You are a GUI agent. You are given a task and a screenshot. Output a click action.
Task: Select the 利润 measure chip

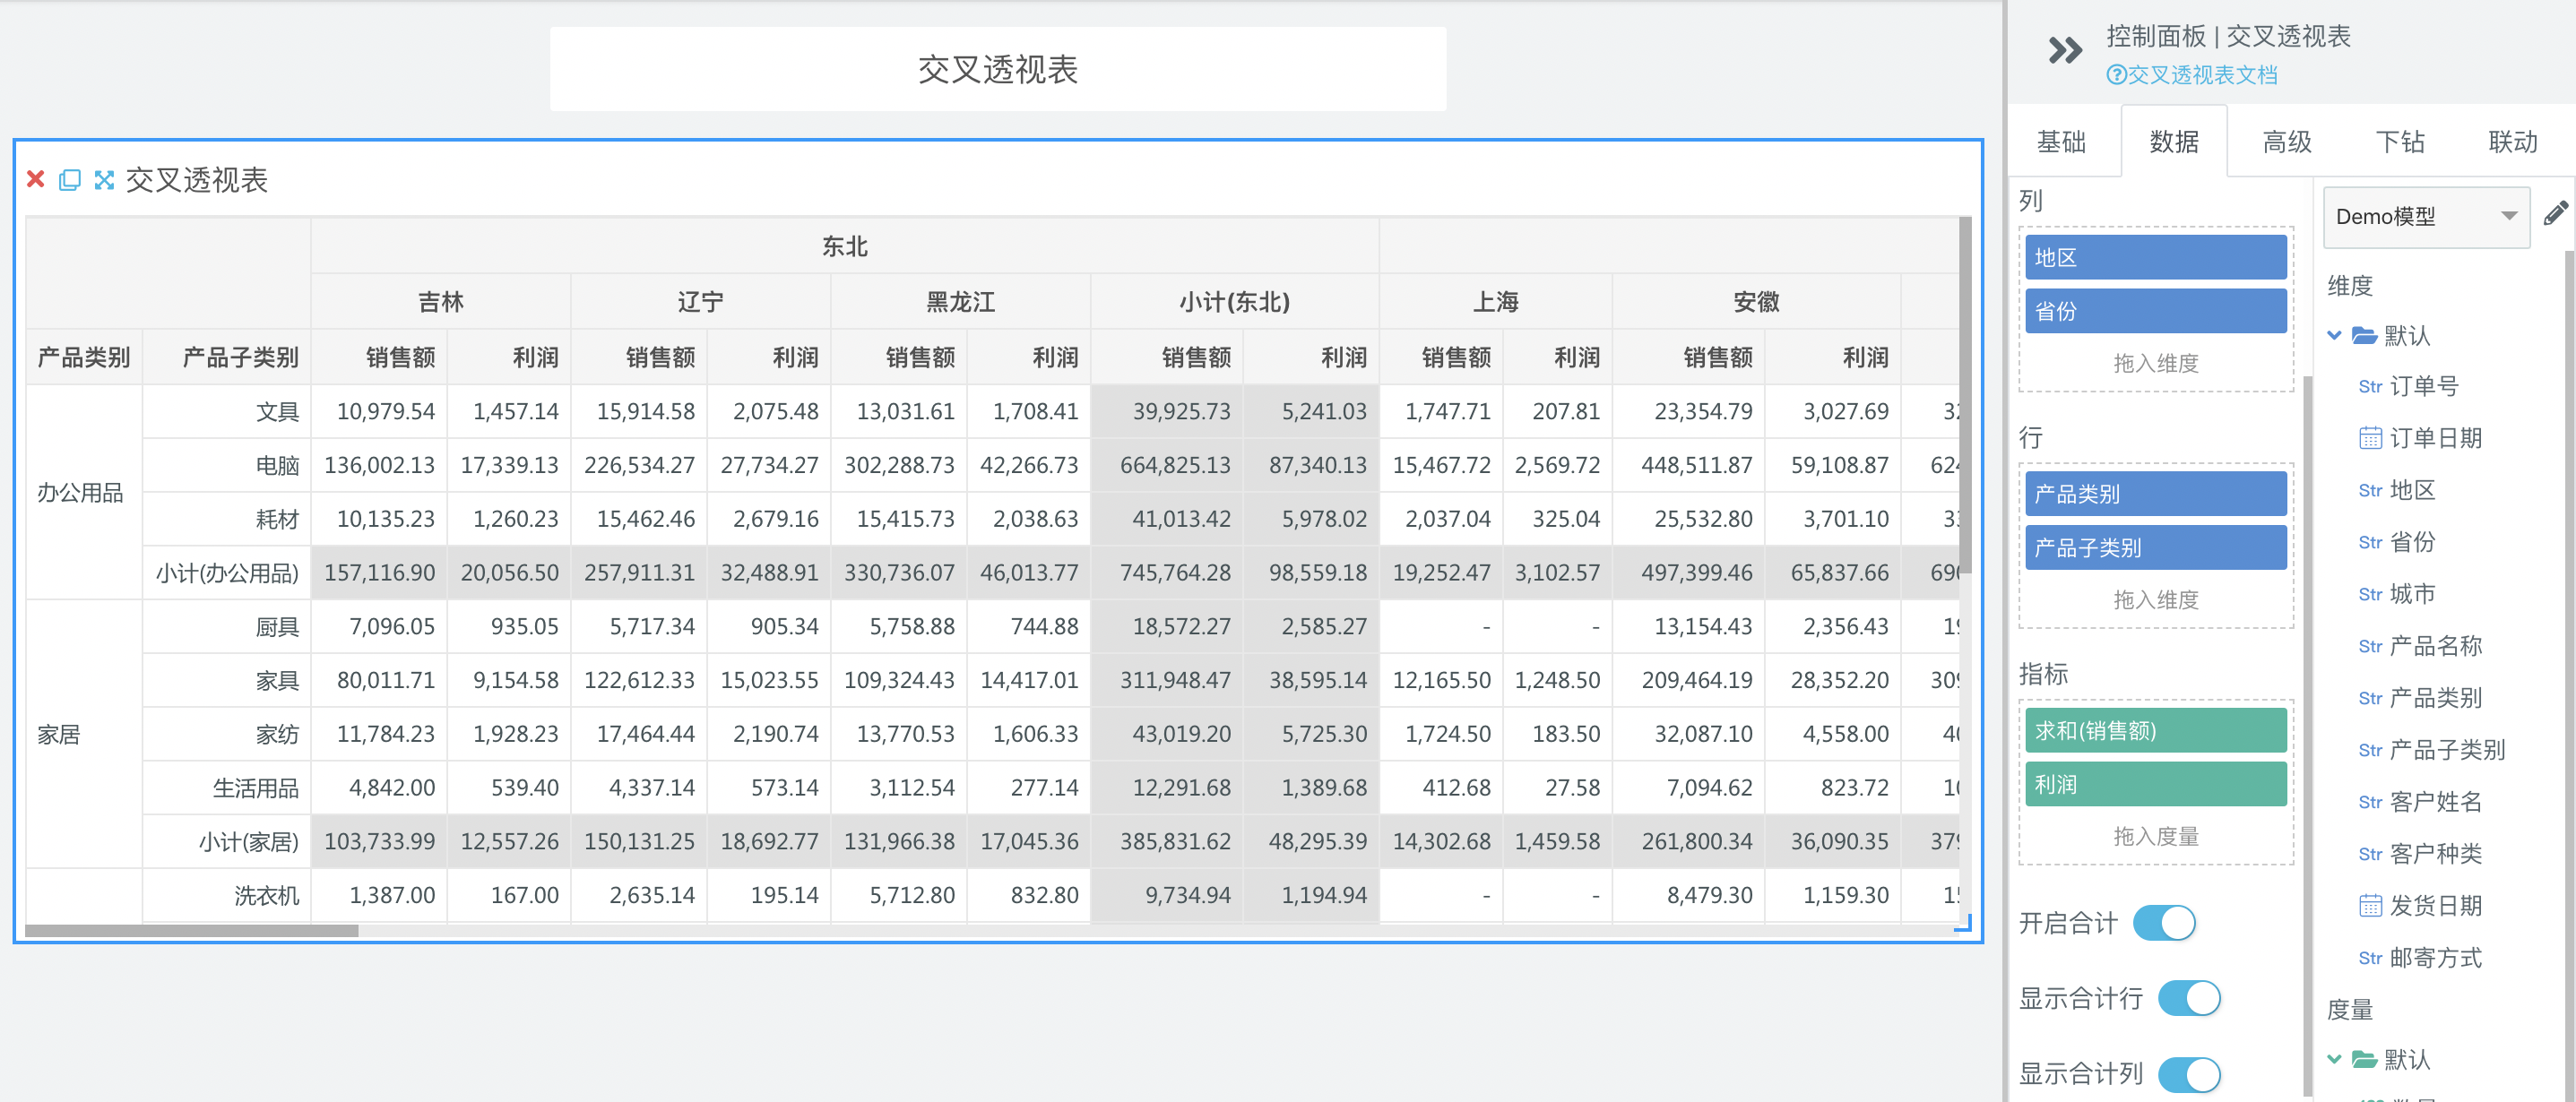[x=2156, y=785]
